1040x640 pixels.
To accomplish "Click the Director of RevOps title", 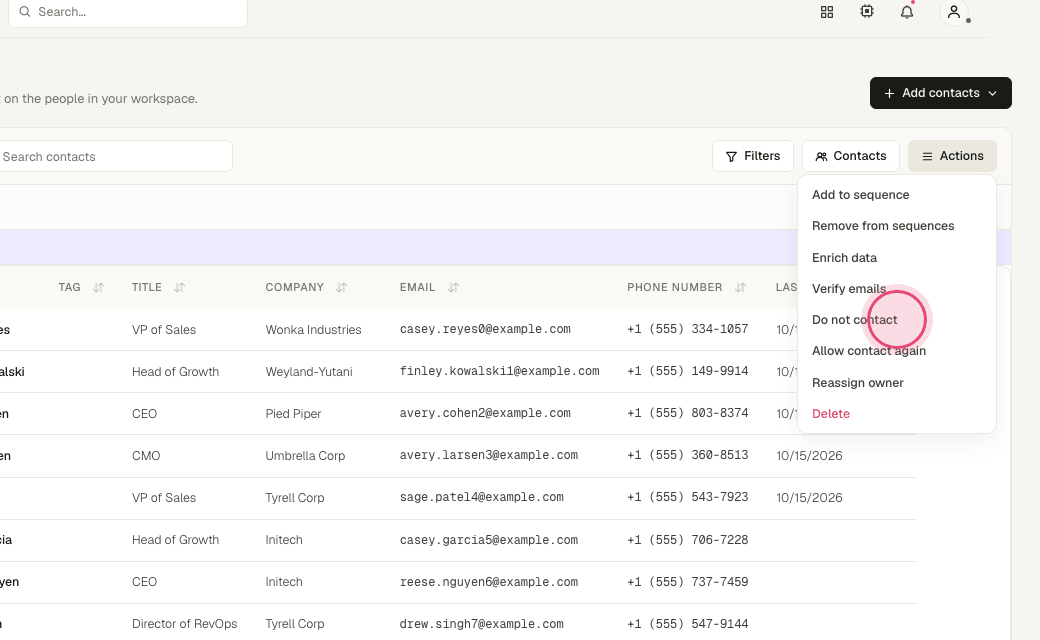I will (184, 624).
